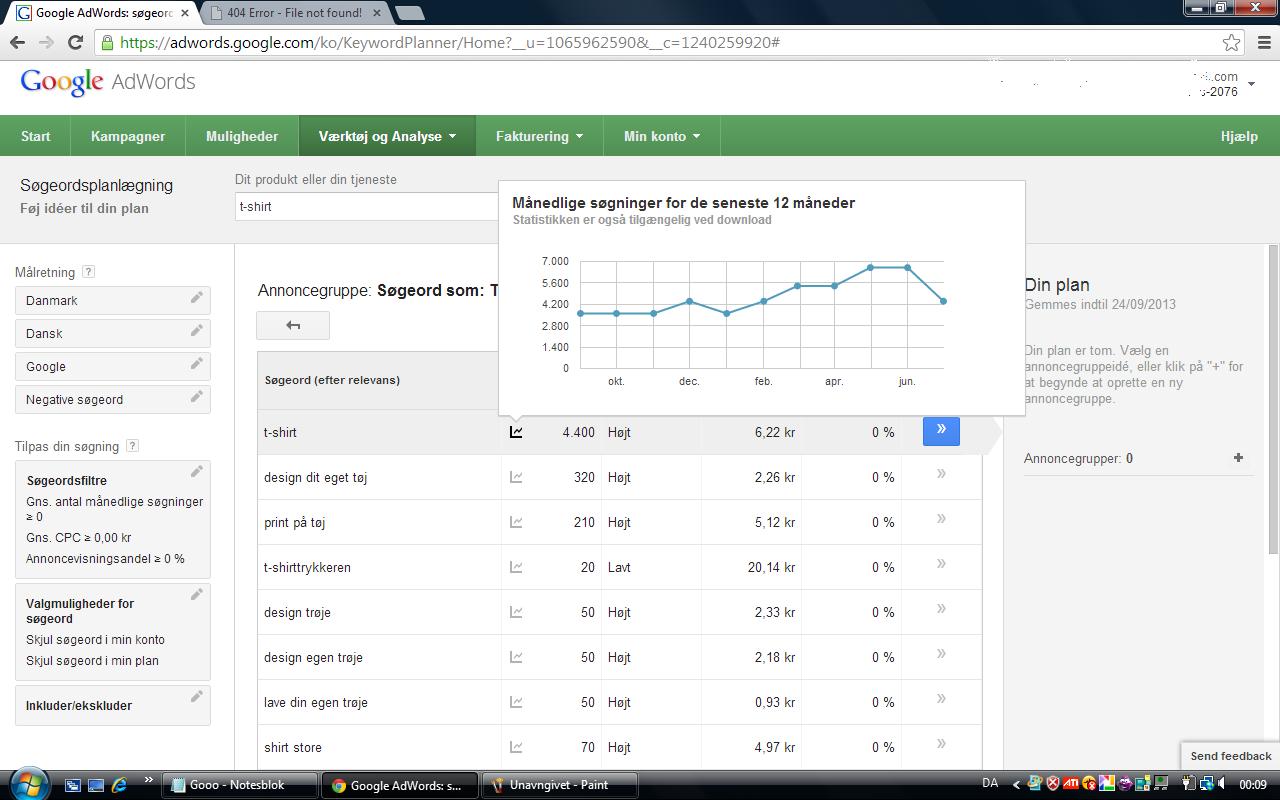The image size is (1280, 800).
Task: Click the jun. data point on chart
Action: 907,268
